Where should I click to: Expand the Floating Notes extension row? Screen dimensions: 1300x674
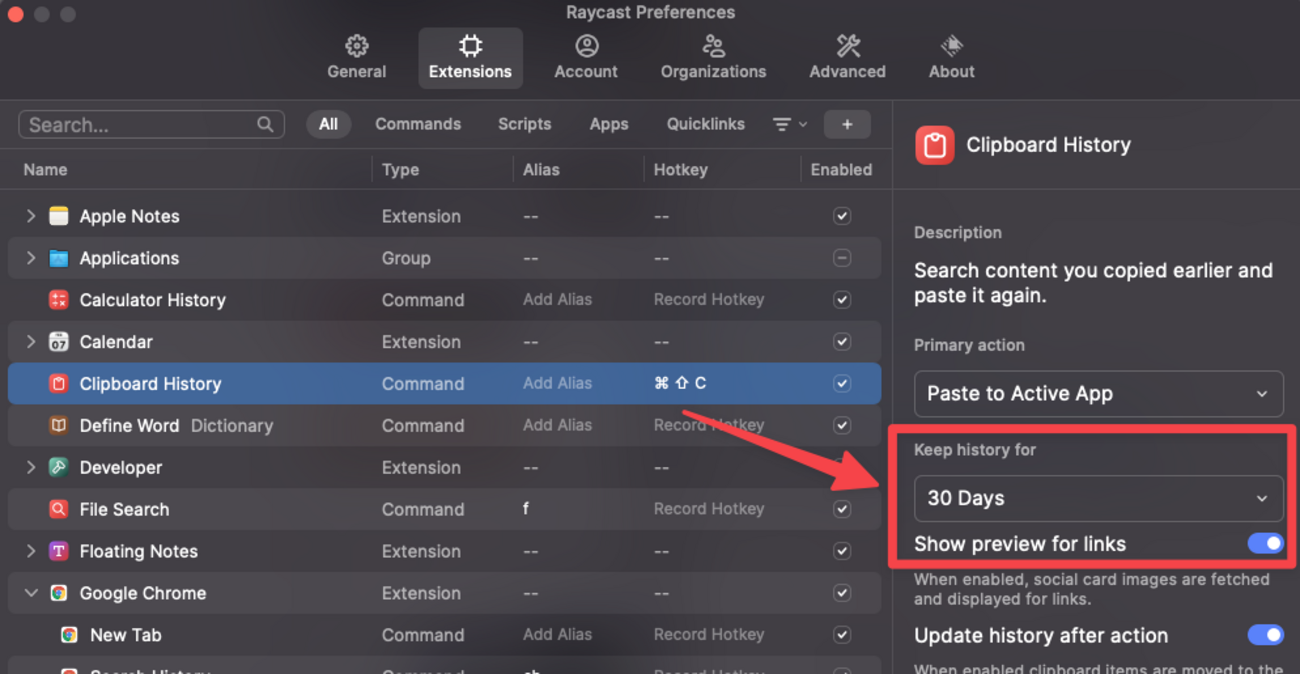[31, 551]
